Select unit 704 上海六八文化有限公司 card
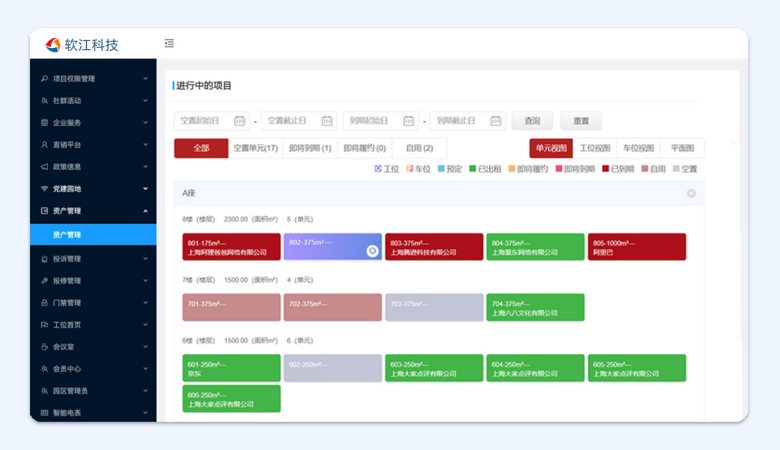This screenshot has height=450, width=780. tap(535, 307)
